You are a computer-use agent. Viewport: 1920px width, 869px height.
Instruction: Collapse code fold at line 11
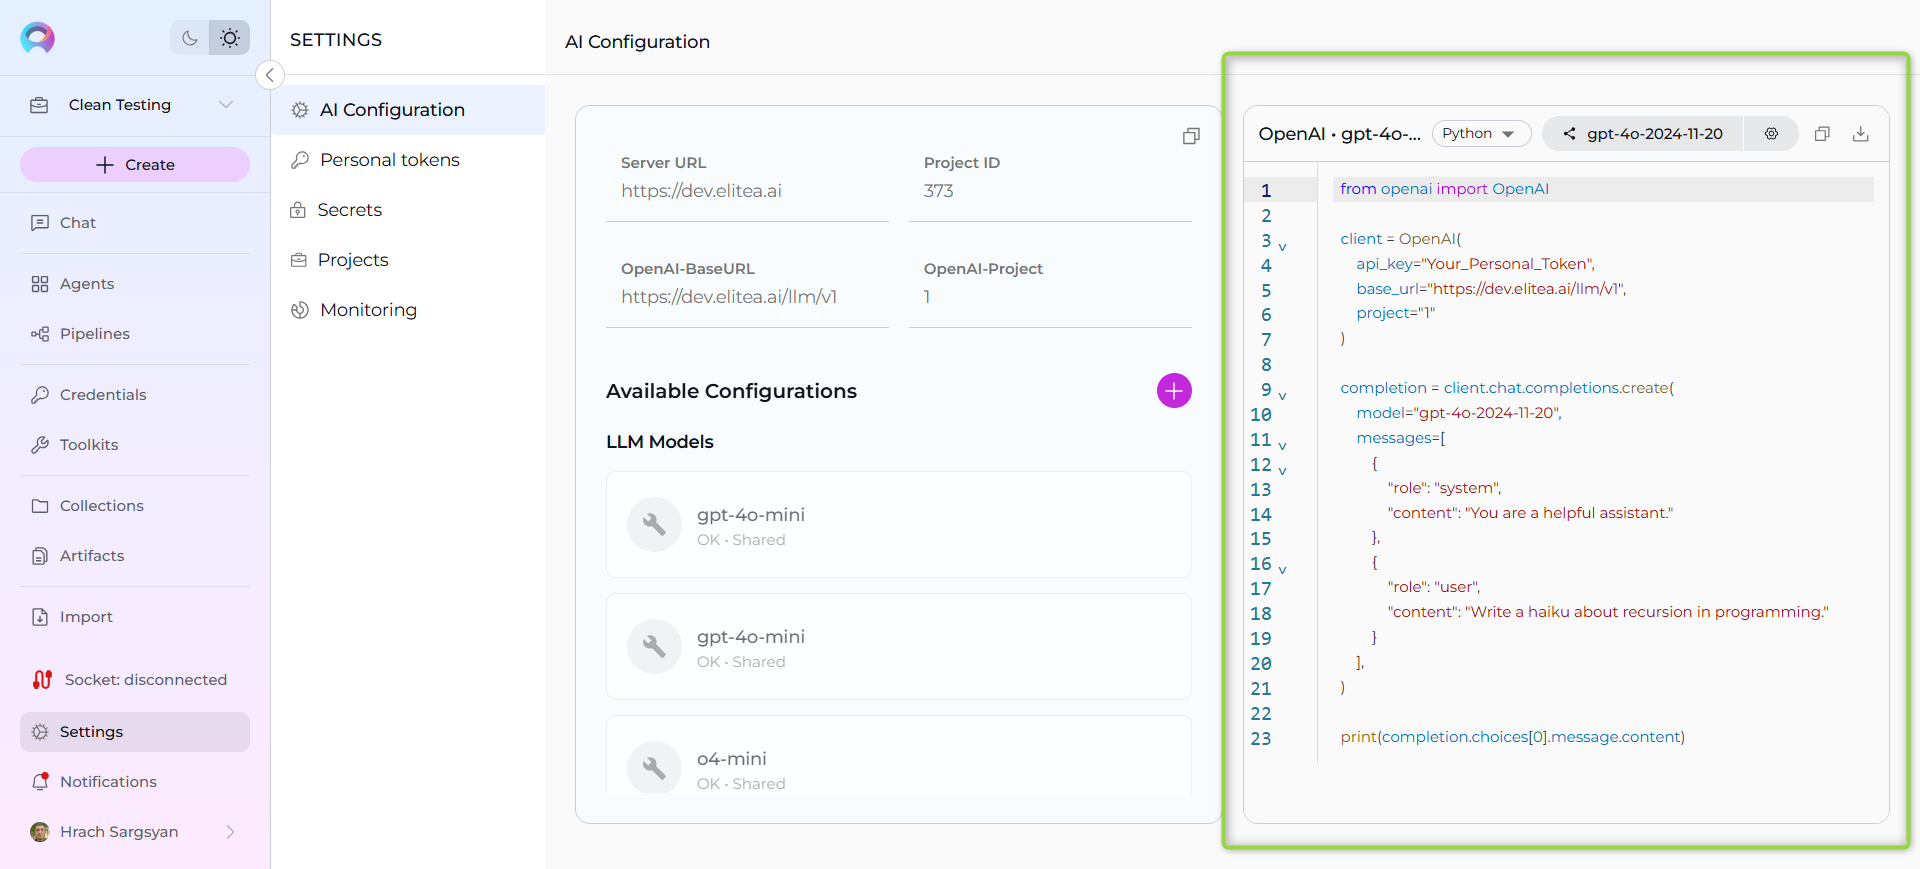coord(1282,445)
